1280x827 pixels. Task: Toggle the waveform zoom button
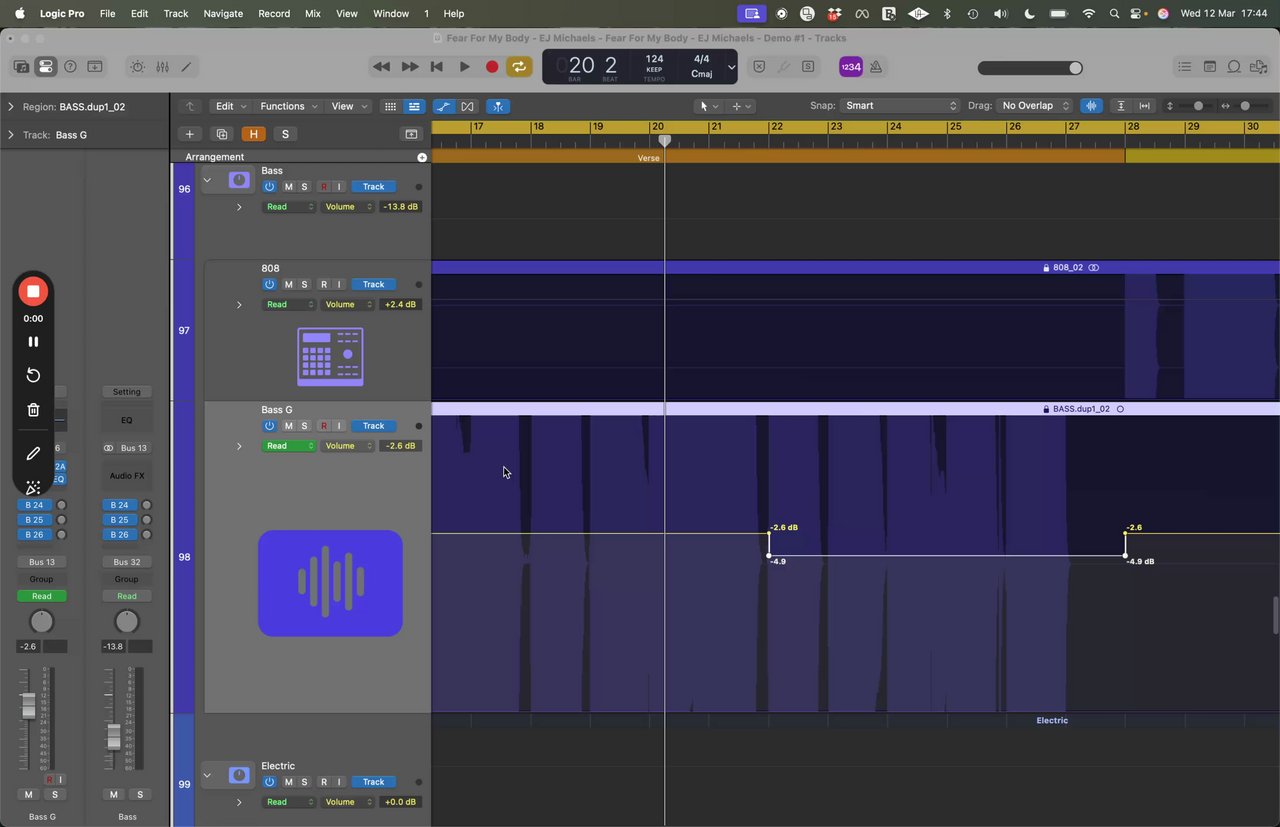coord(1091,106)
